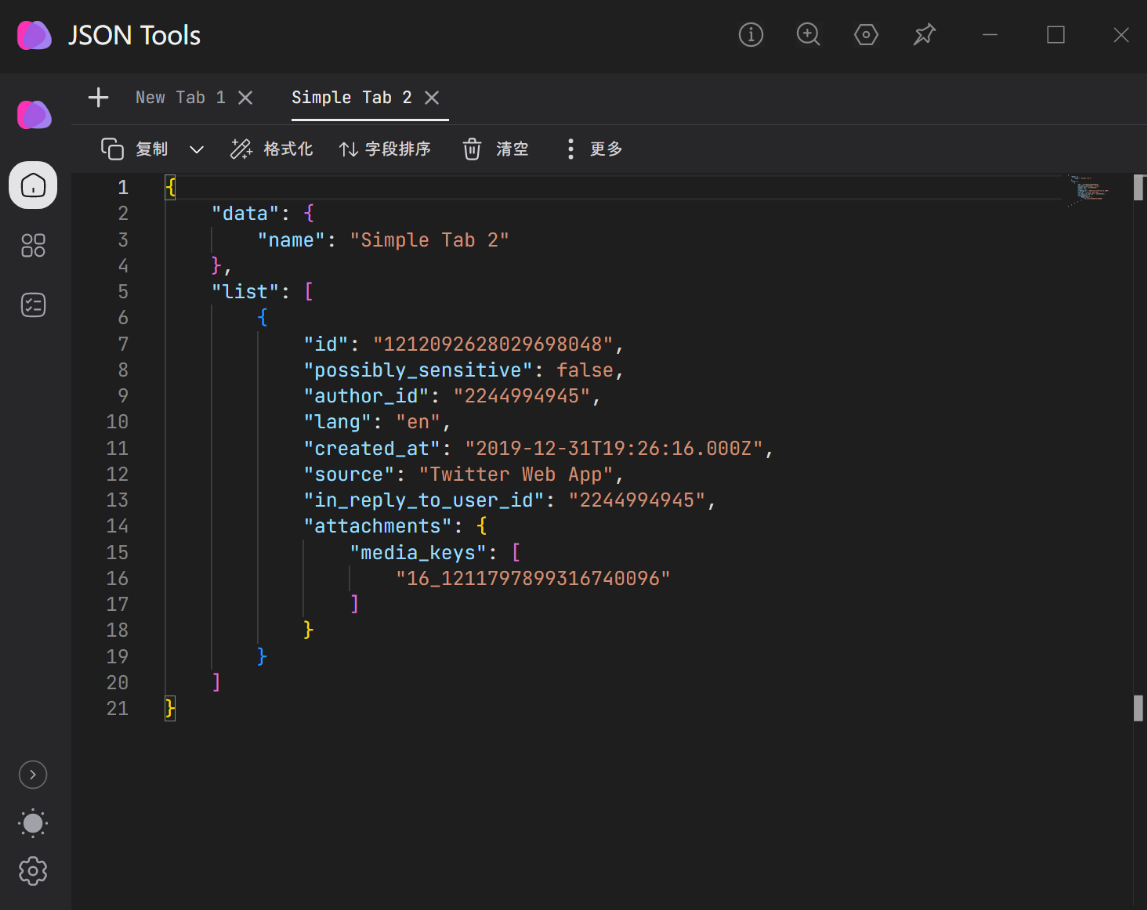Switch to the New Tab 1 tab

pyautogui.click(x=180, y=98)
